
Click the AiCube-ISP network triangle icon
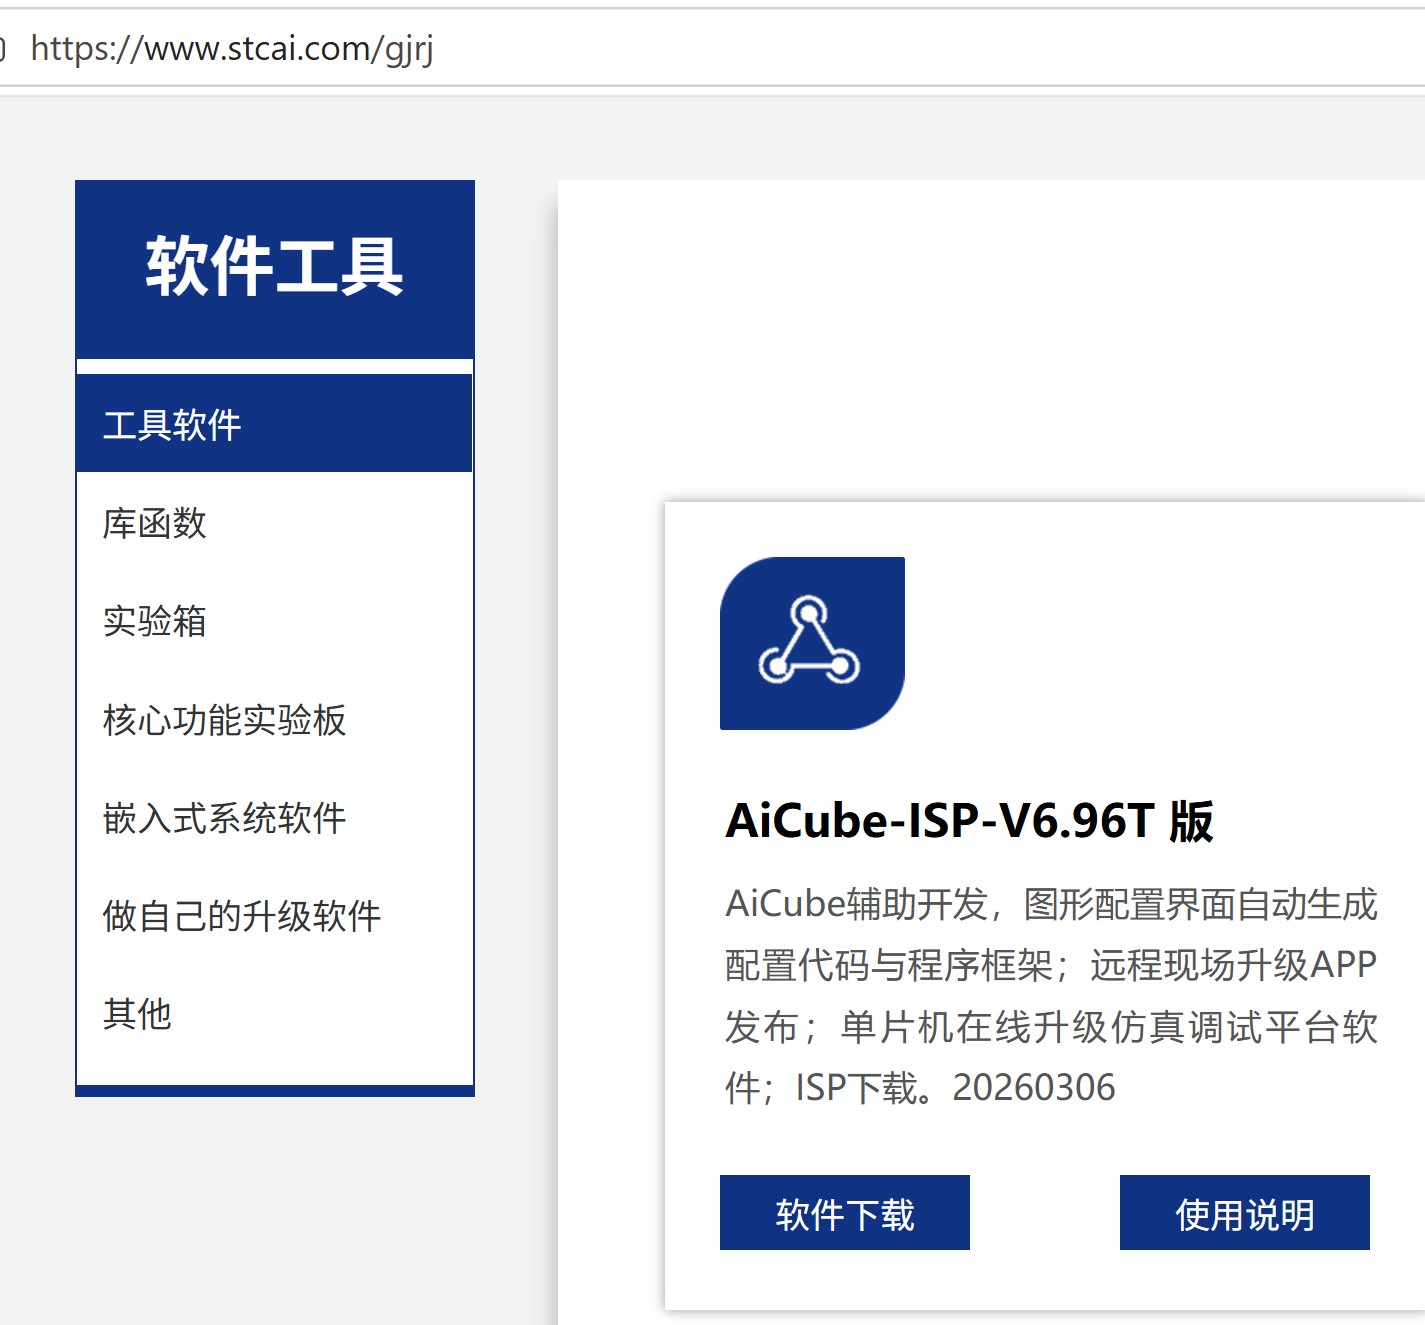tap(811, 643)
